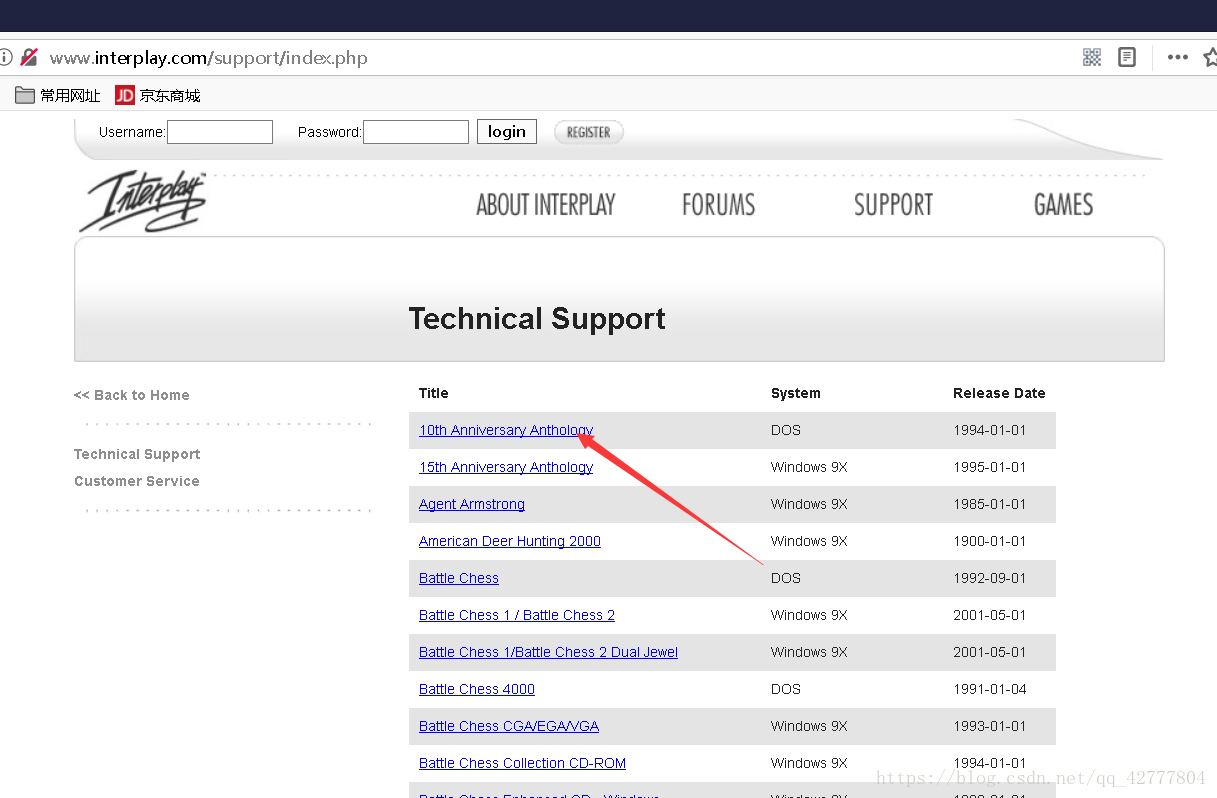Select release date 1992-09-01
Viewport: 1217px width, 798px height.
(990, 578)
